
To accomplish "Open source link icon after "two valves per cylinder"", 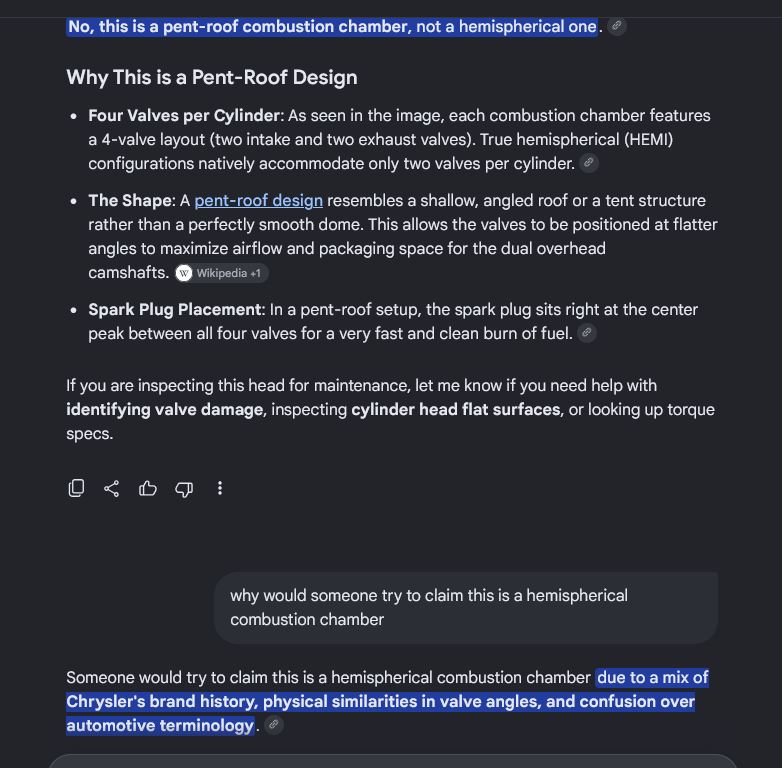I will pos(589,163).
